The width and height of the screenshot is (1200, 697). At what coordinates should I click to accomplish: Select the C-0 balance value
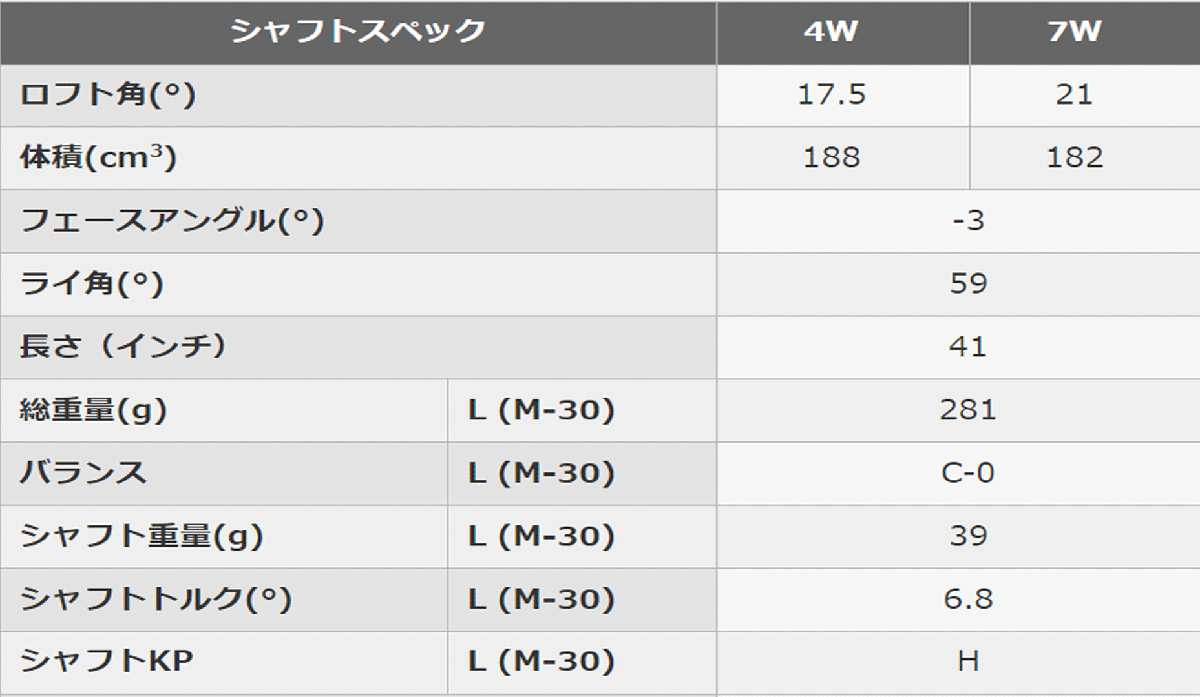point(967,473)
